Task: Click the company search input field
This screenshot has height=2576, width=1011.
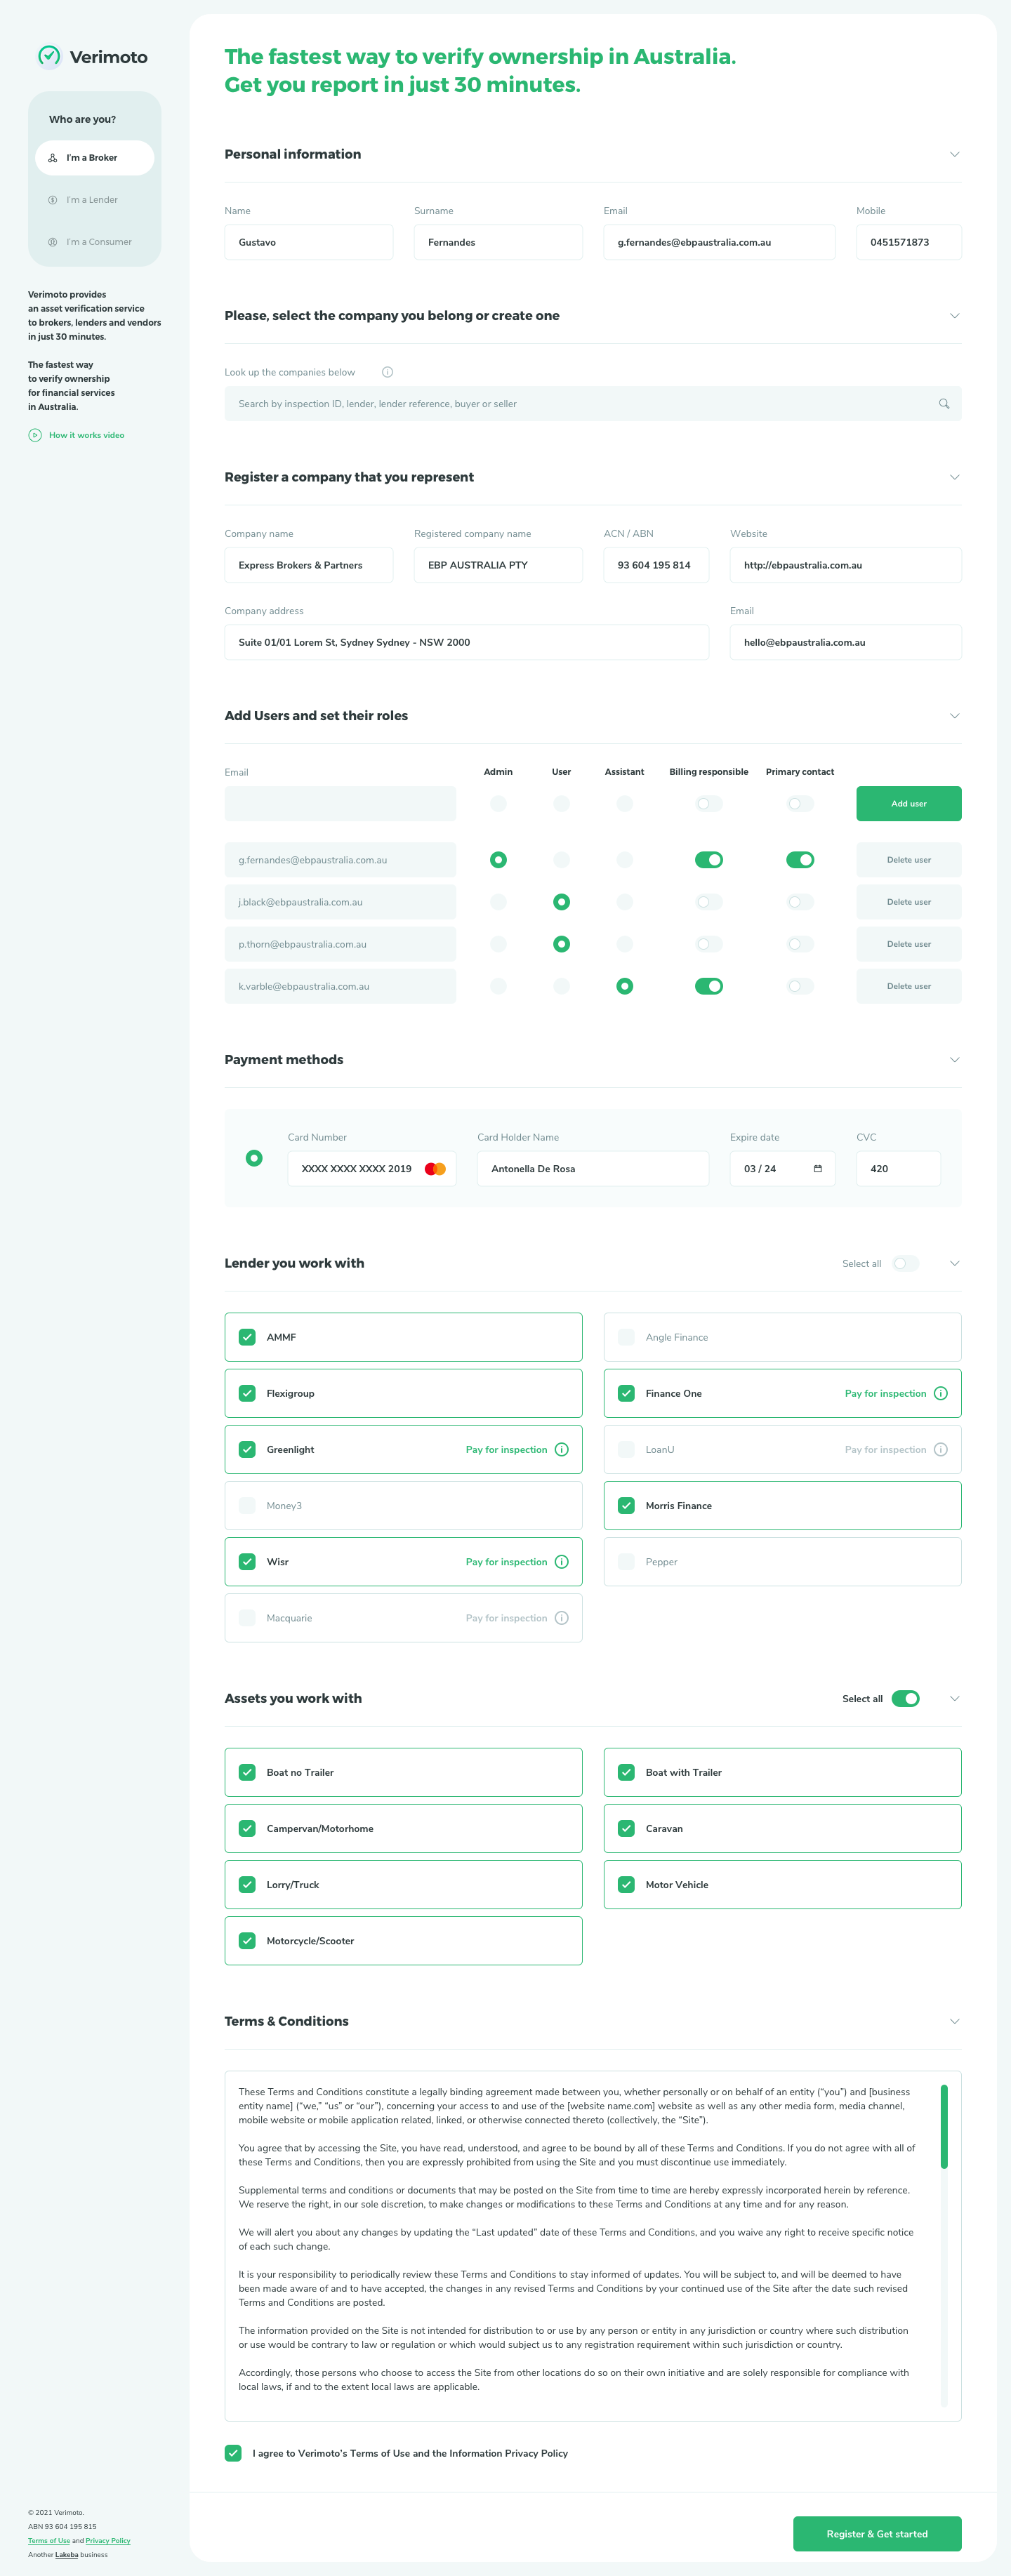Action: (593, 404)
